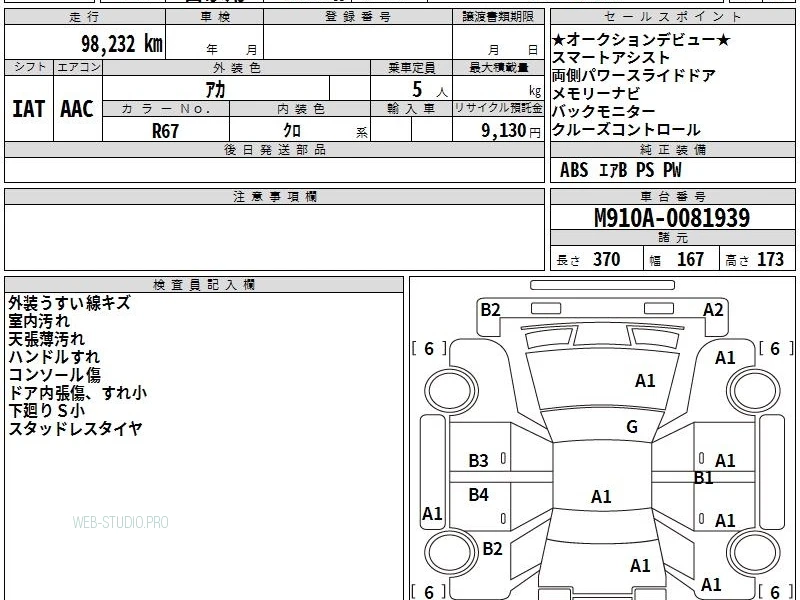The image size is (800, 600).
Task: Click the カラーNo. header
Action: click(166, 109)
